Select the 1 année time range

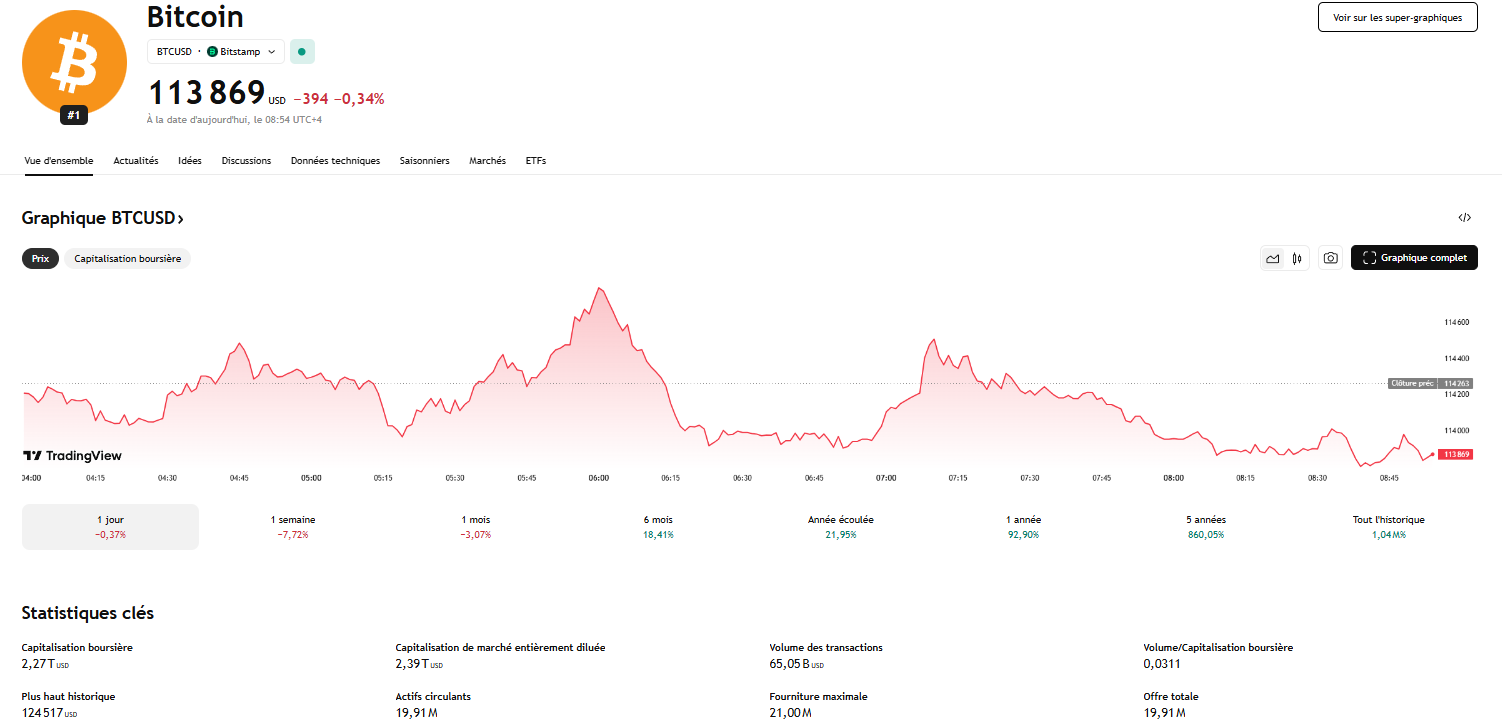(x=1024, y=527)
